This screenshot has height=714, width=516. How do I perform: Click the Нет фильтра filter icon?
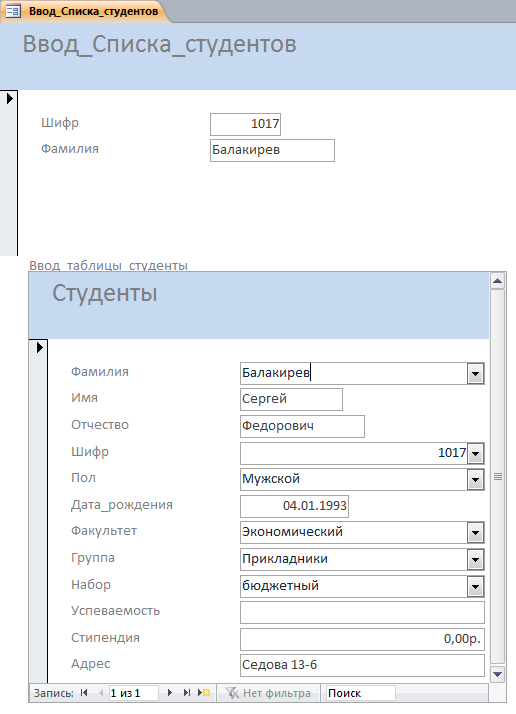(x=232, y=693)
